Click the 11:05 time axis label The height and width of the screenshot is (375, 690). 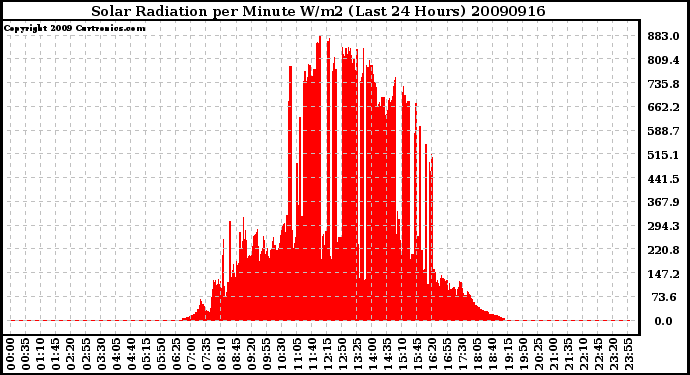(x=297, y=354)
